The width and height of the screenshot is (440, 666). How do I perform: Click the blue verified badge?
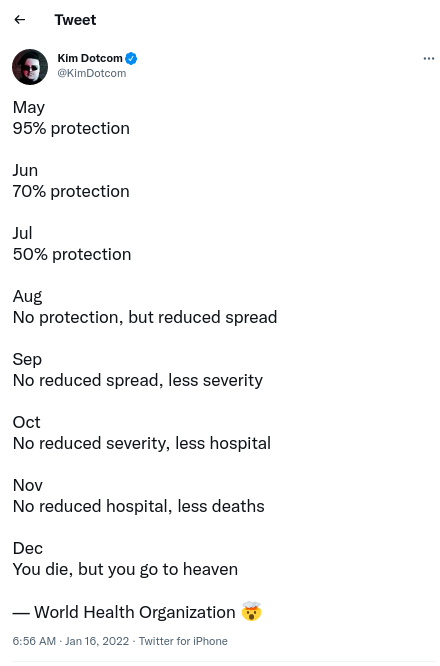[131, 58]
